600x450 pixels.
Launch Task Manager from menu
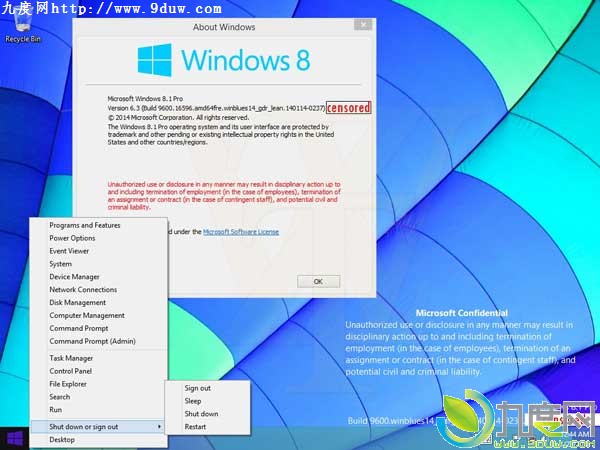tap(98, 358)
